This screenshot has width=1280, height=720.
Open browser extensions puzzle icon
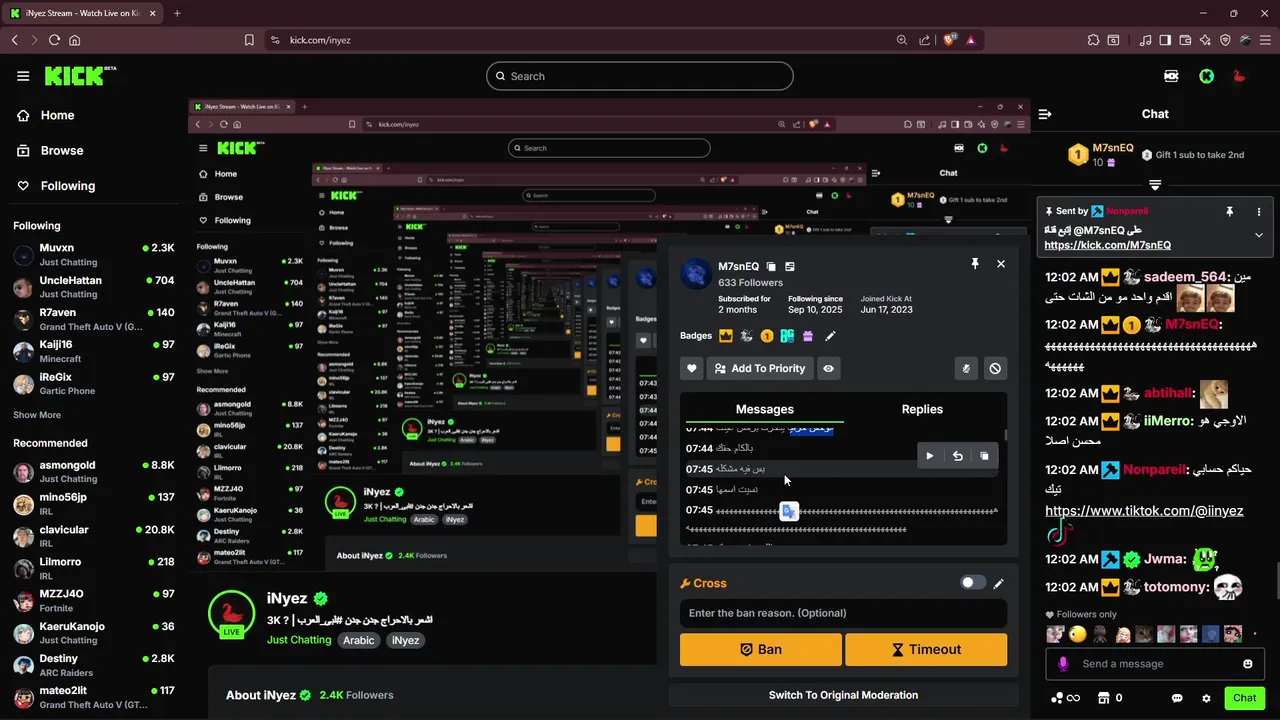click(1093, 40)
